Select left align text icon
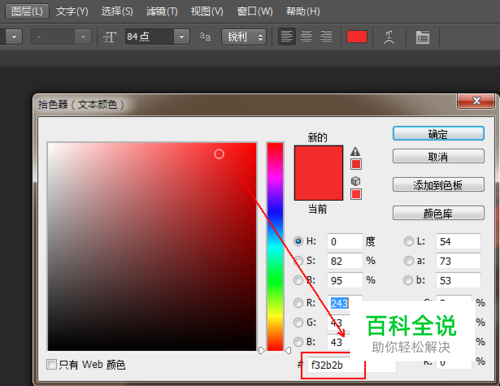Screen dimensions: 500x386 [x=287, y=37]
